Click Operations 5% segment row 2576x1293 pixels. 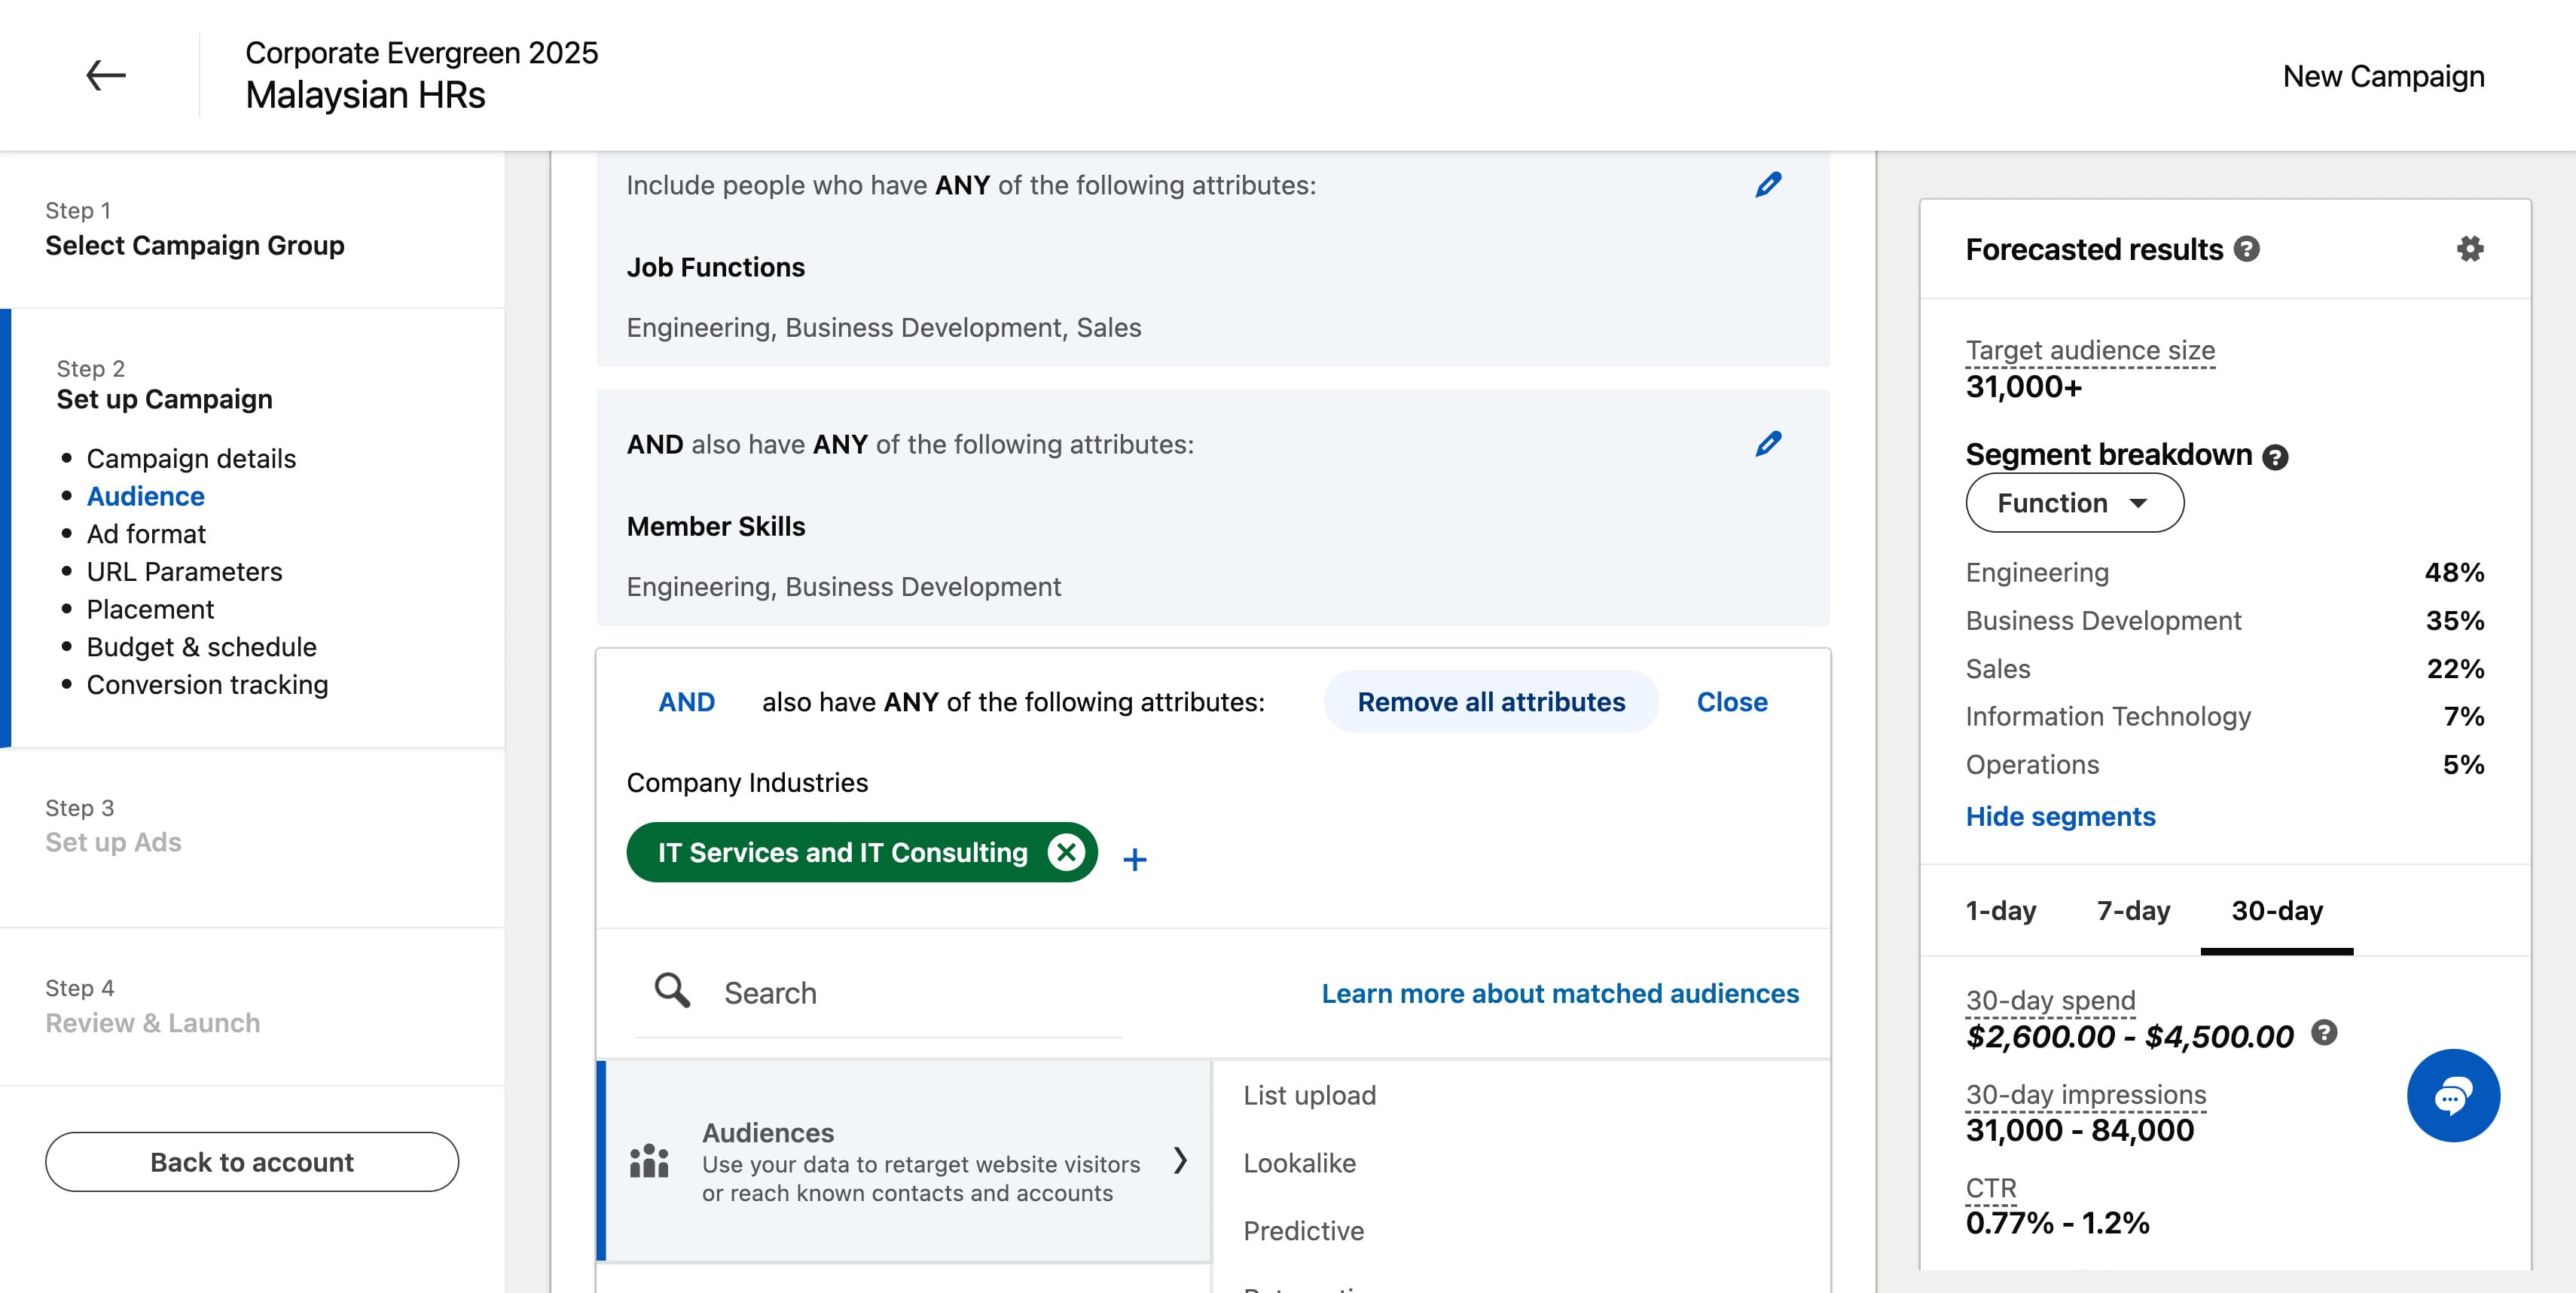(2224, 764)
